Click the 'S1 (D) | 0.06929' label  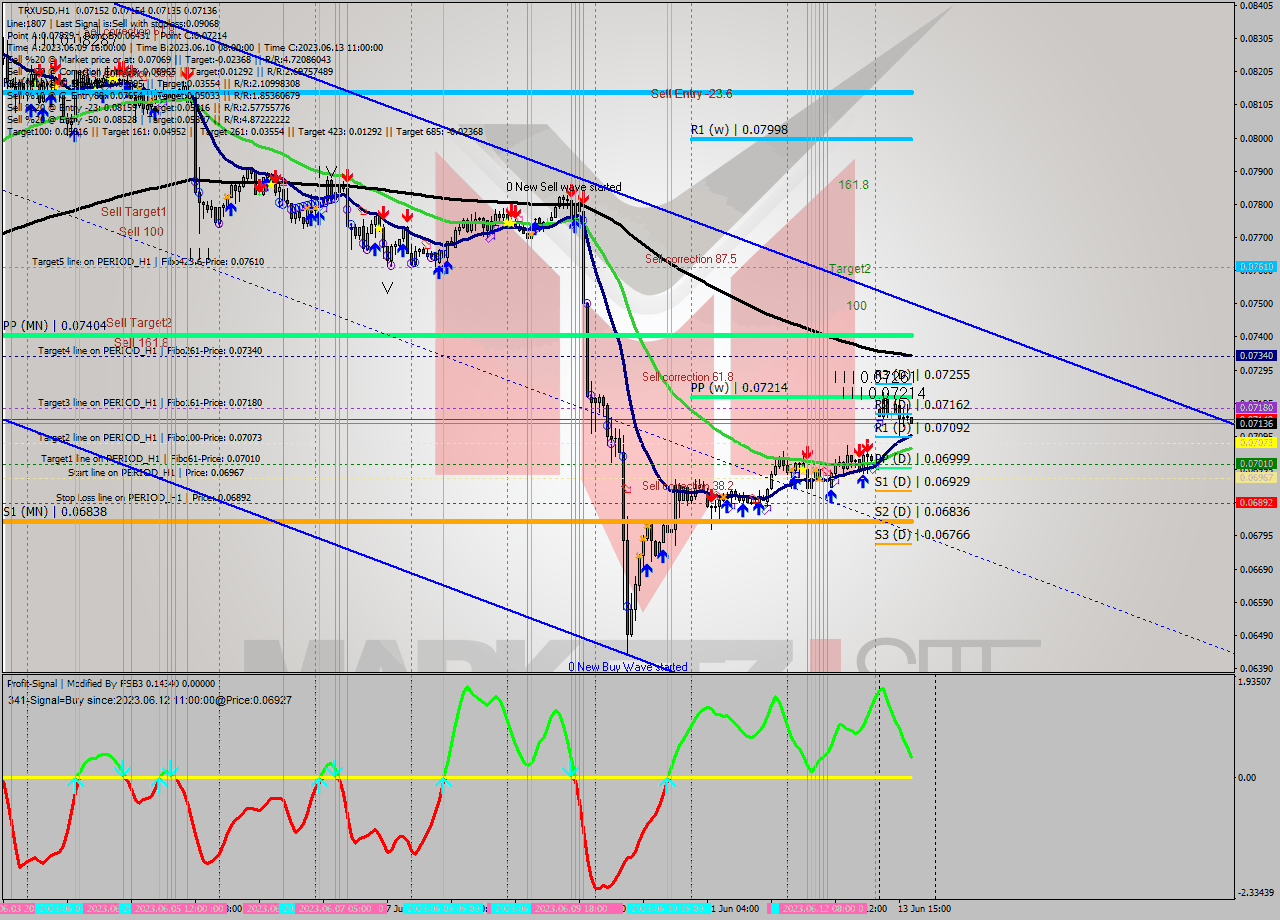[x=922, y=481]
